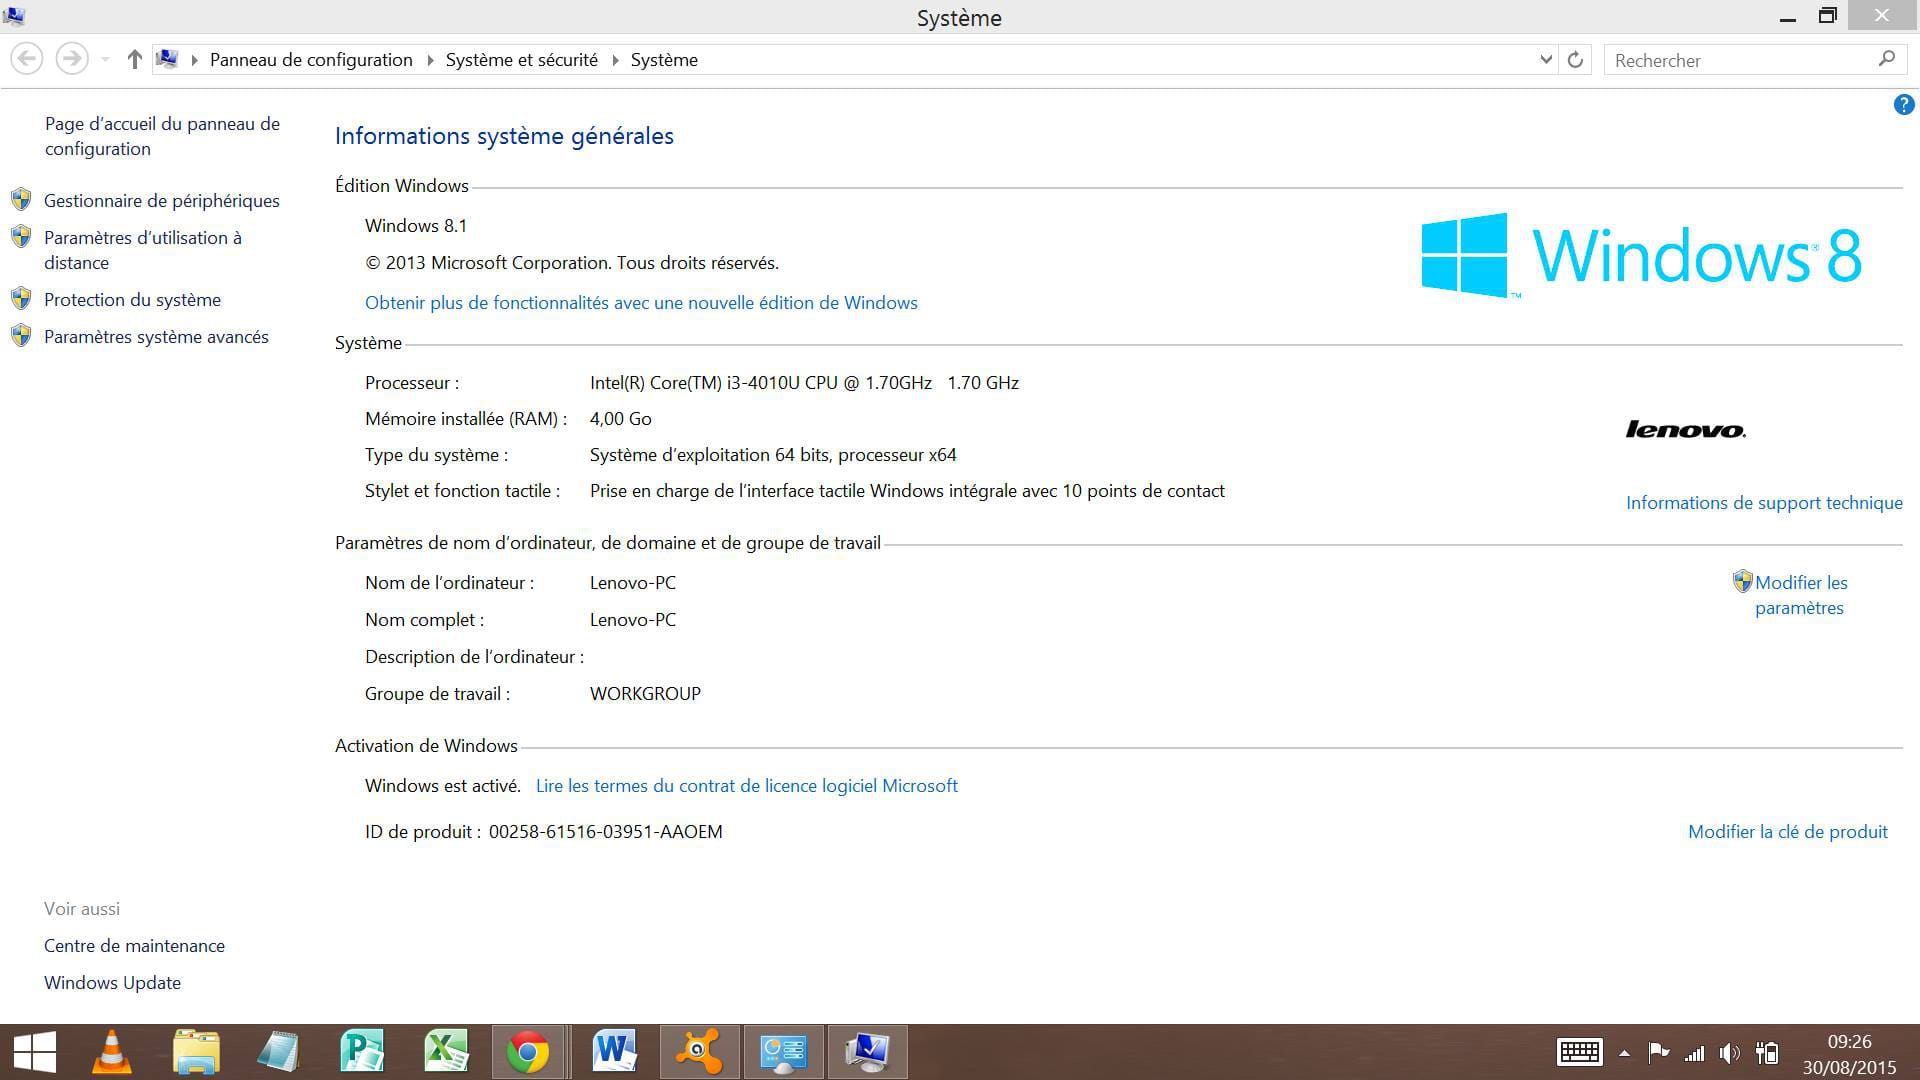Launch VLC media player from the taskbar
This screenshot has height=1080, width=1920.
point(111,1052)
